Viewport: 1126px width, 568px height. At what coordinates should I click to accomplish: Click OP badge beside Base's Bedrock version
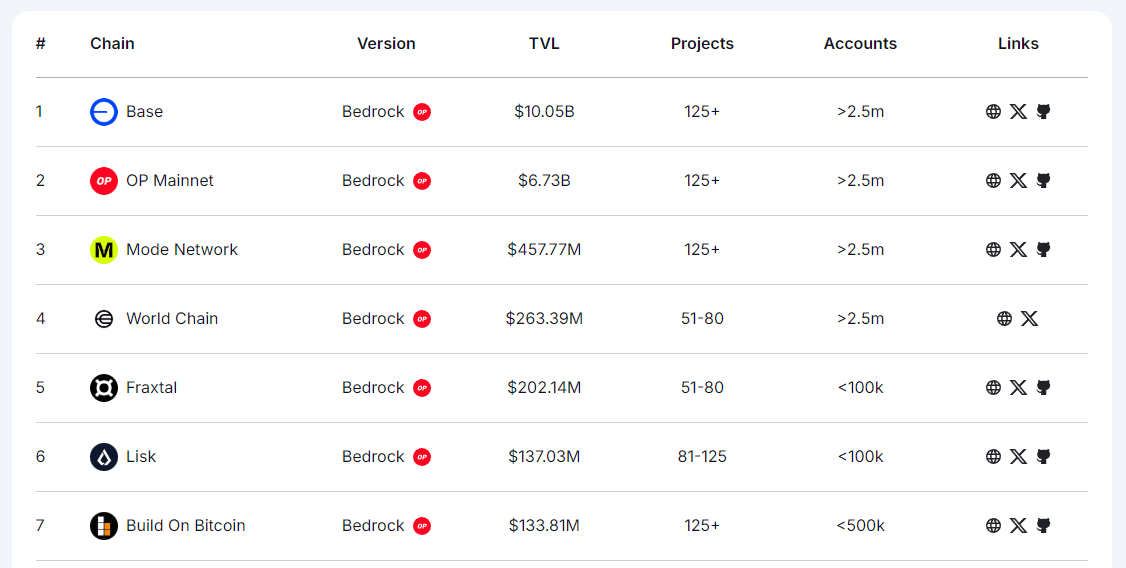point(422,112)
